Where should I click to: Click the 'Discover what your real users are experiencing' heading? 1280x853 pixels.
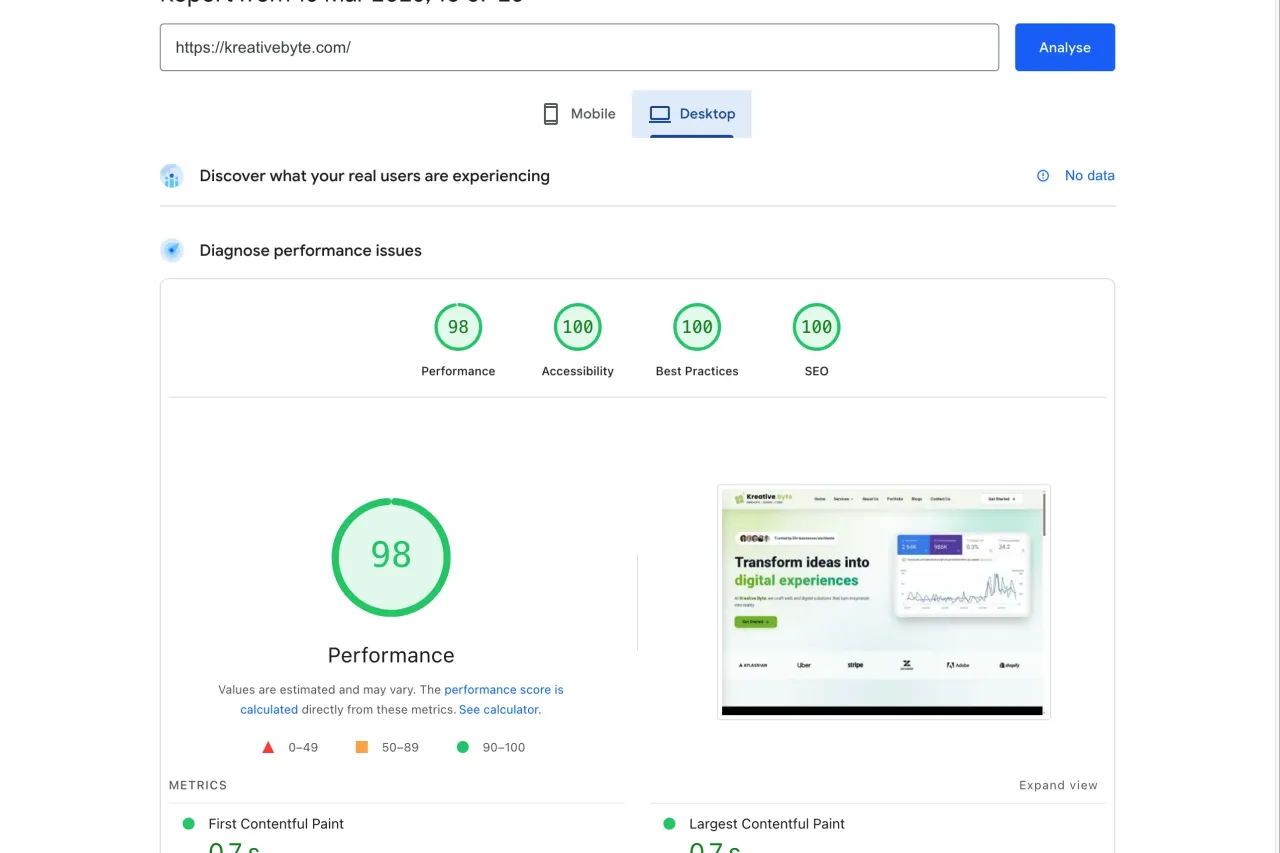tap(375, 176)
